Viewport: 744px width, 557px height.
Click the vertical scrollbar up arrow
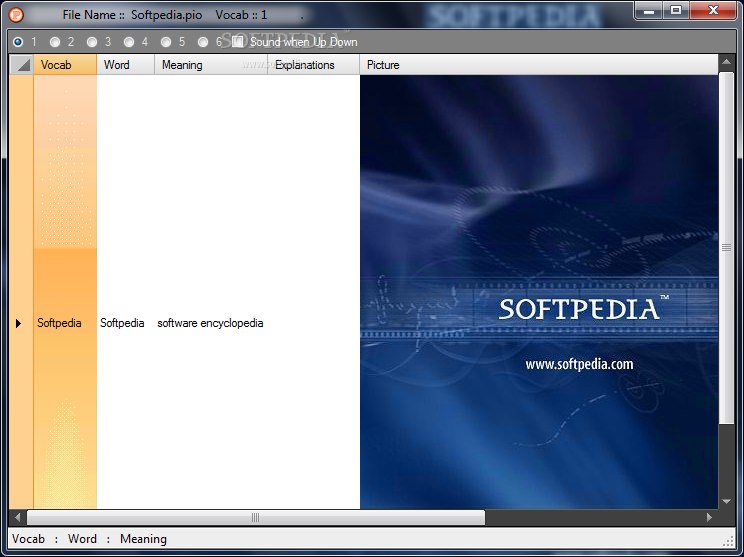pyautogui.click(x=726, y=62)
